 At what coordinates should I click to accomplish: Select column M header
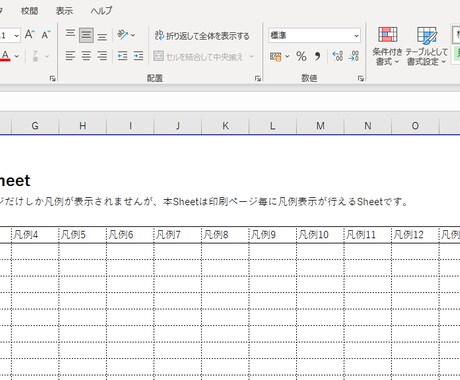click(320, 126)
